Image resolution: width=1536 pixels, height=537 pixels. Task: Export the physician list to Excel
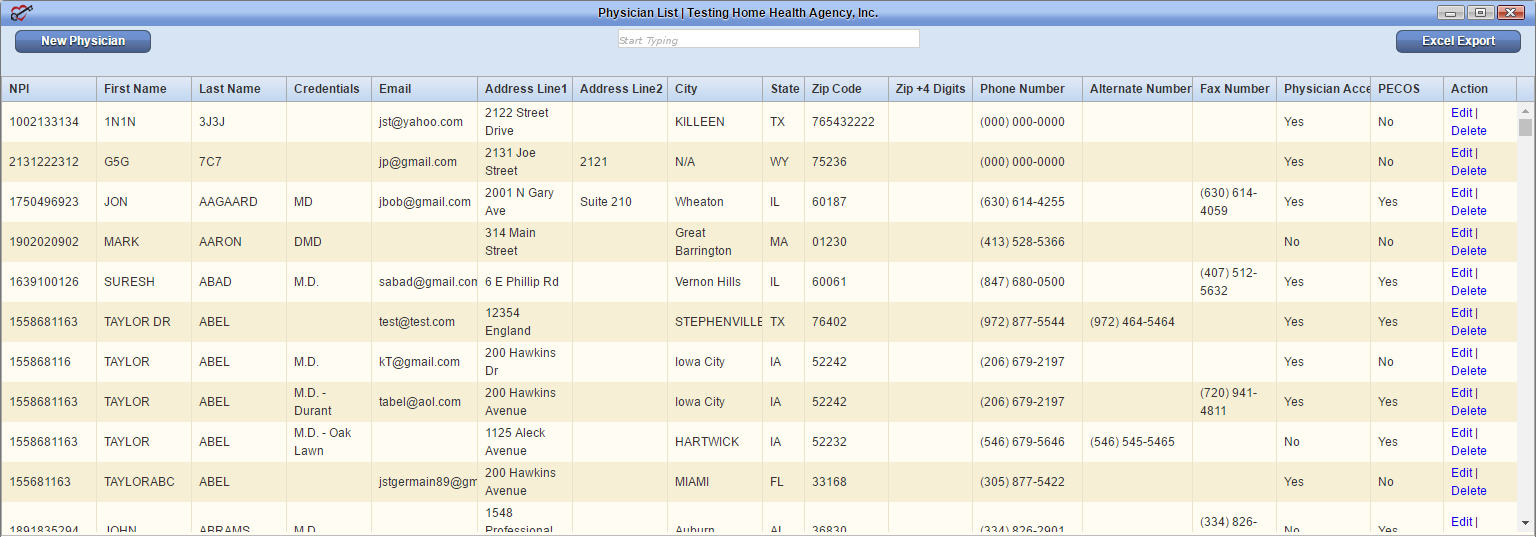coord(1458,41)
